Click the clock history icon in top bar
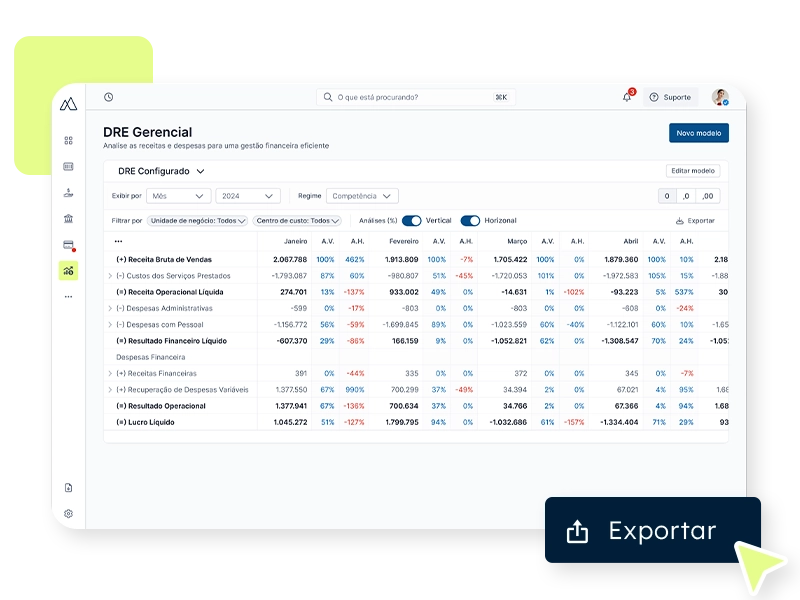The image size is (800, 600). coord(108,97)
